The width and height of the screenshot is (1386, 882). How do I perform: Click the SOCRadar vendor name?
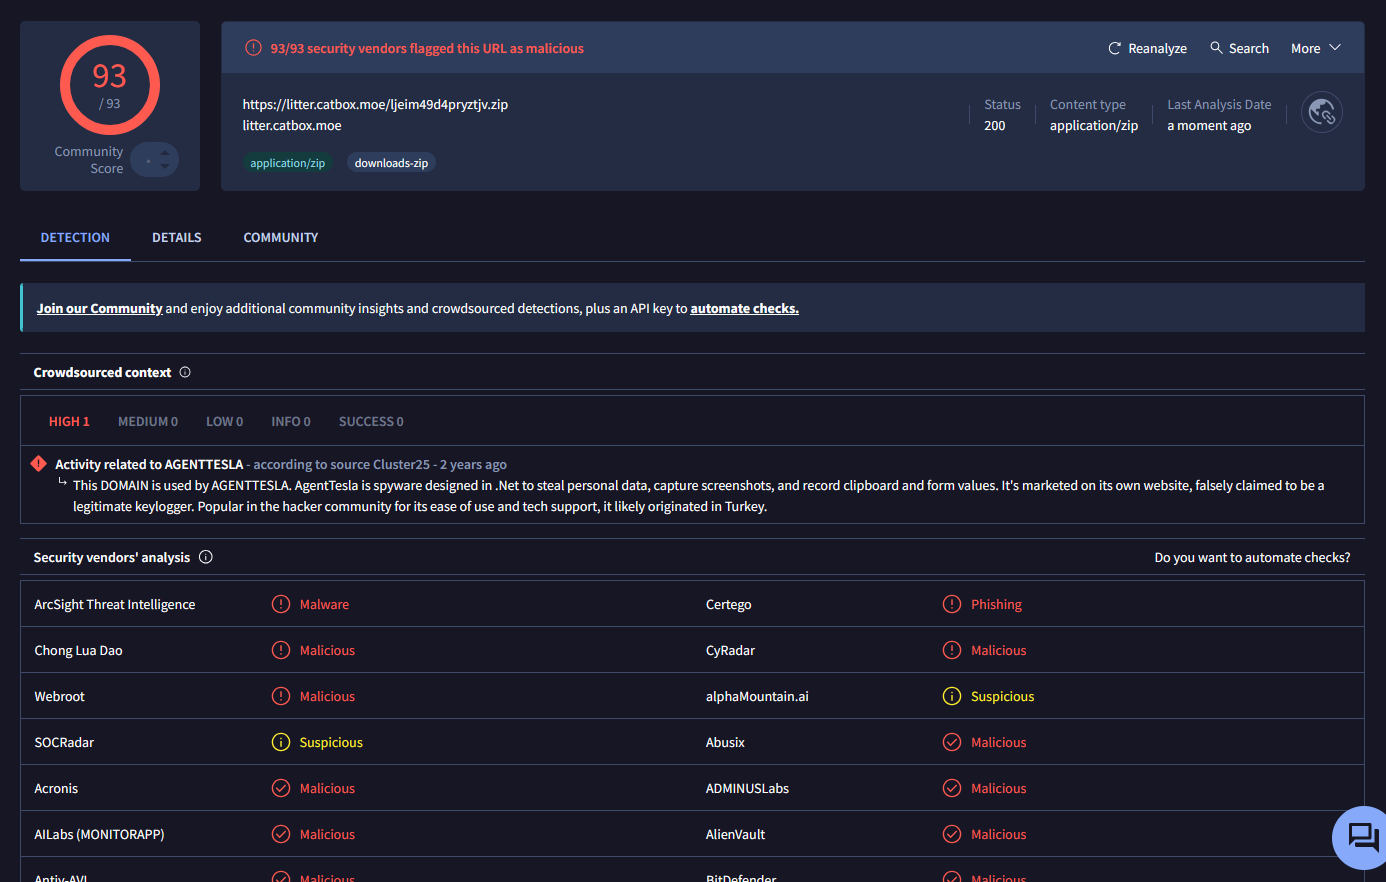pos(64,742)
